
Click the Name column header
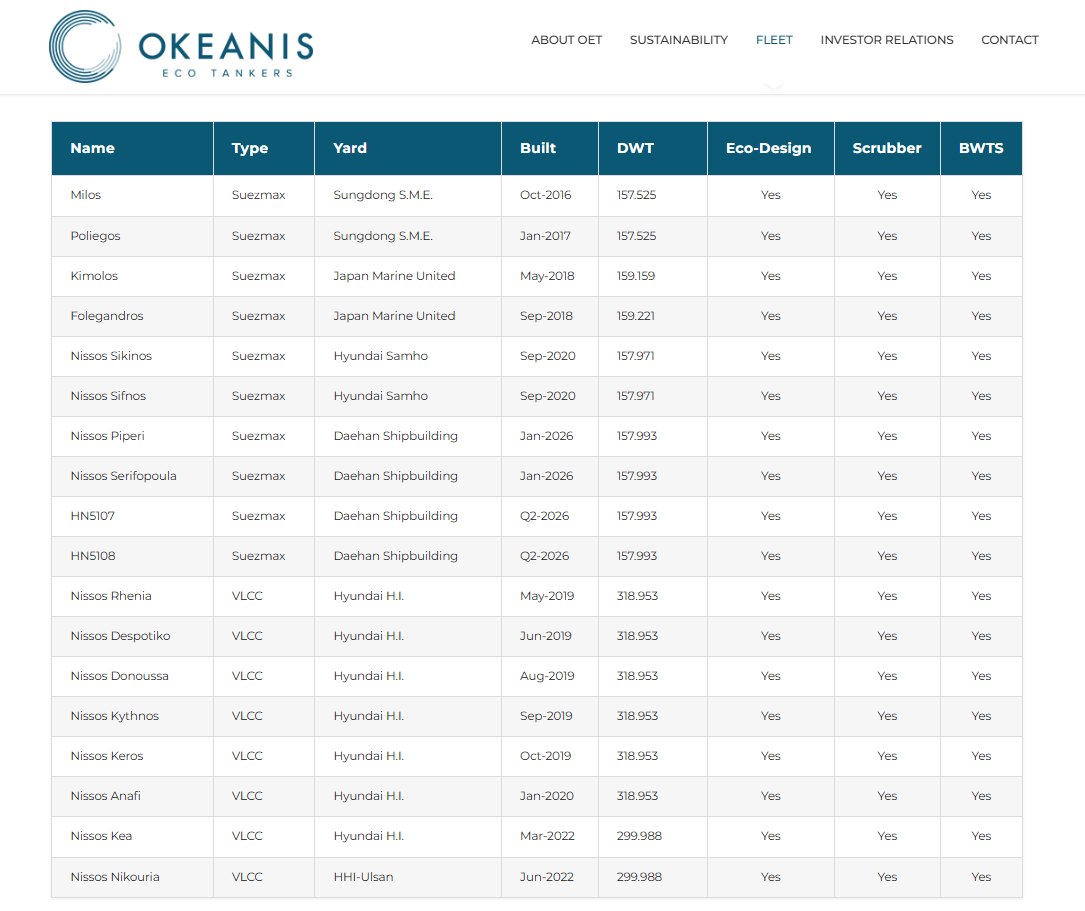93,148
